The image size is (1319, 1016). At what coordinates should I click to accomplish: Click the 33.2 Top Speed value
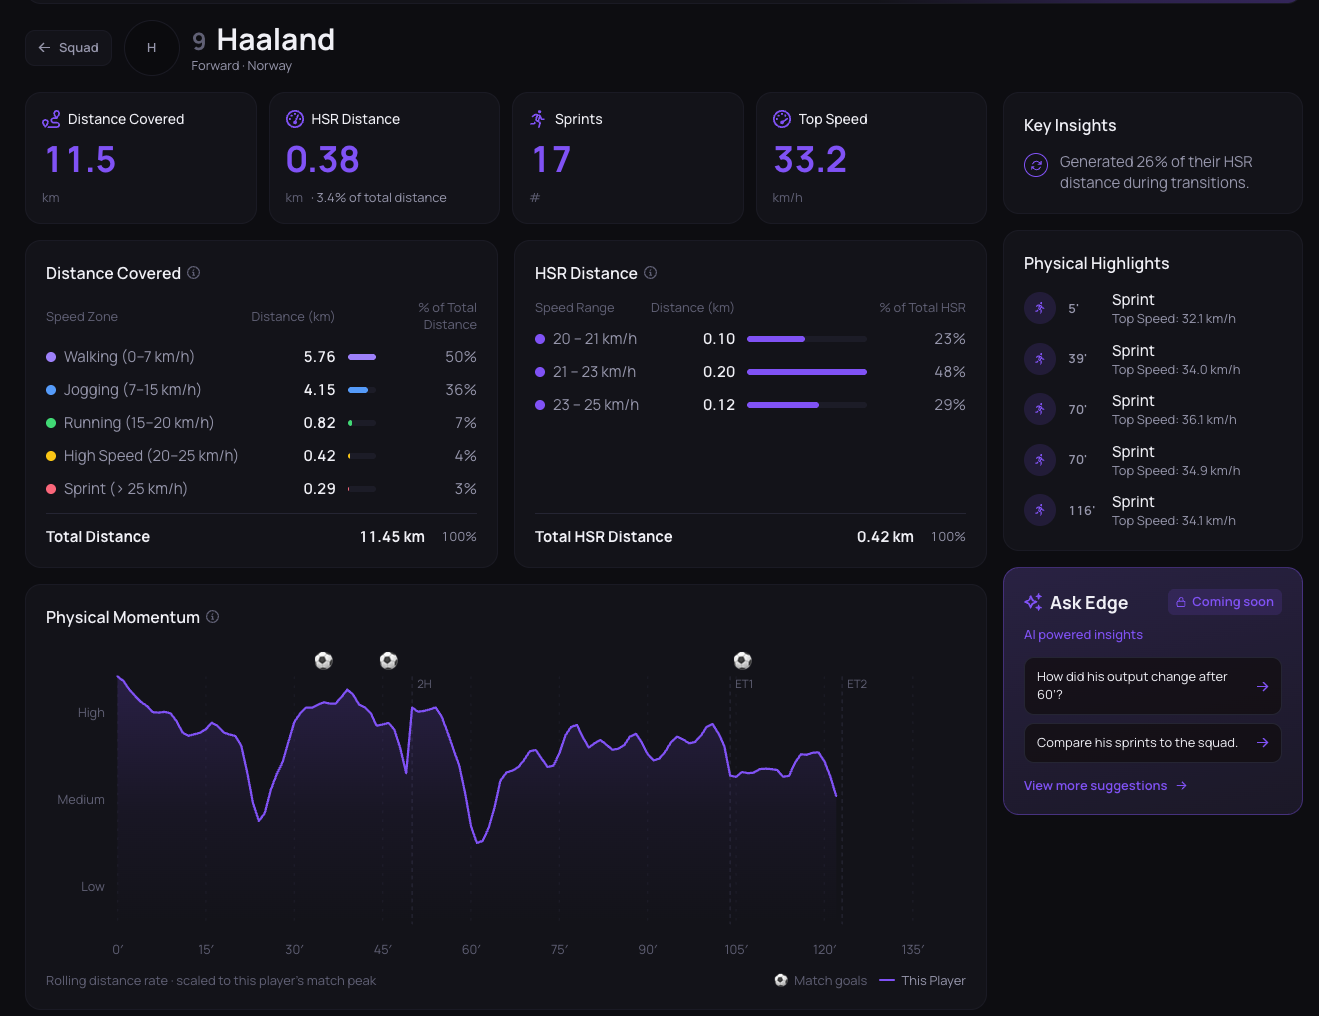point(810,160)
